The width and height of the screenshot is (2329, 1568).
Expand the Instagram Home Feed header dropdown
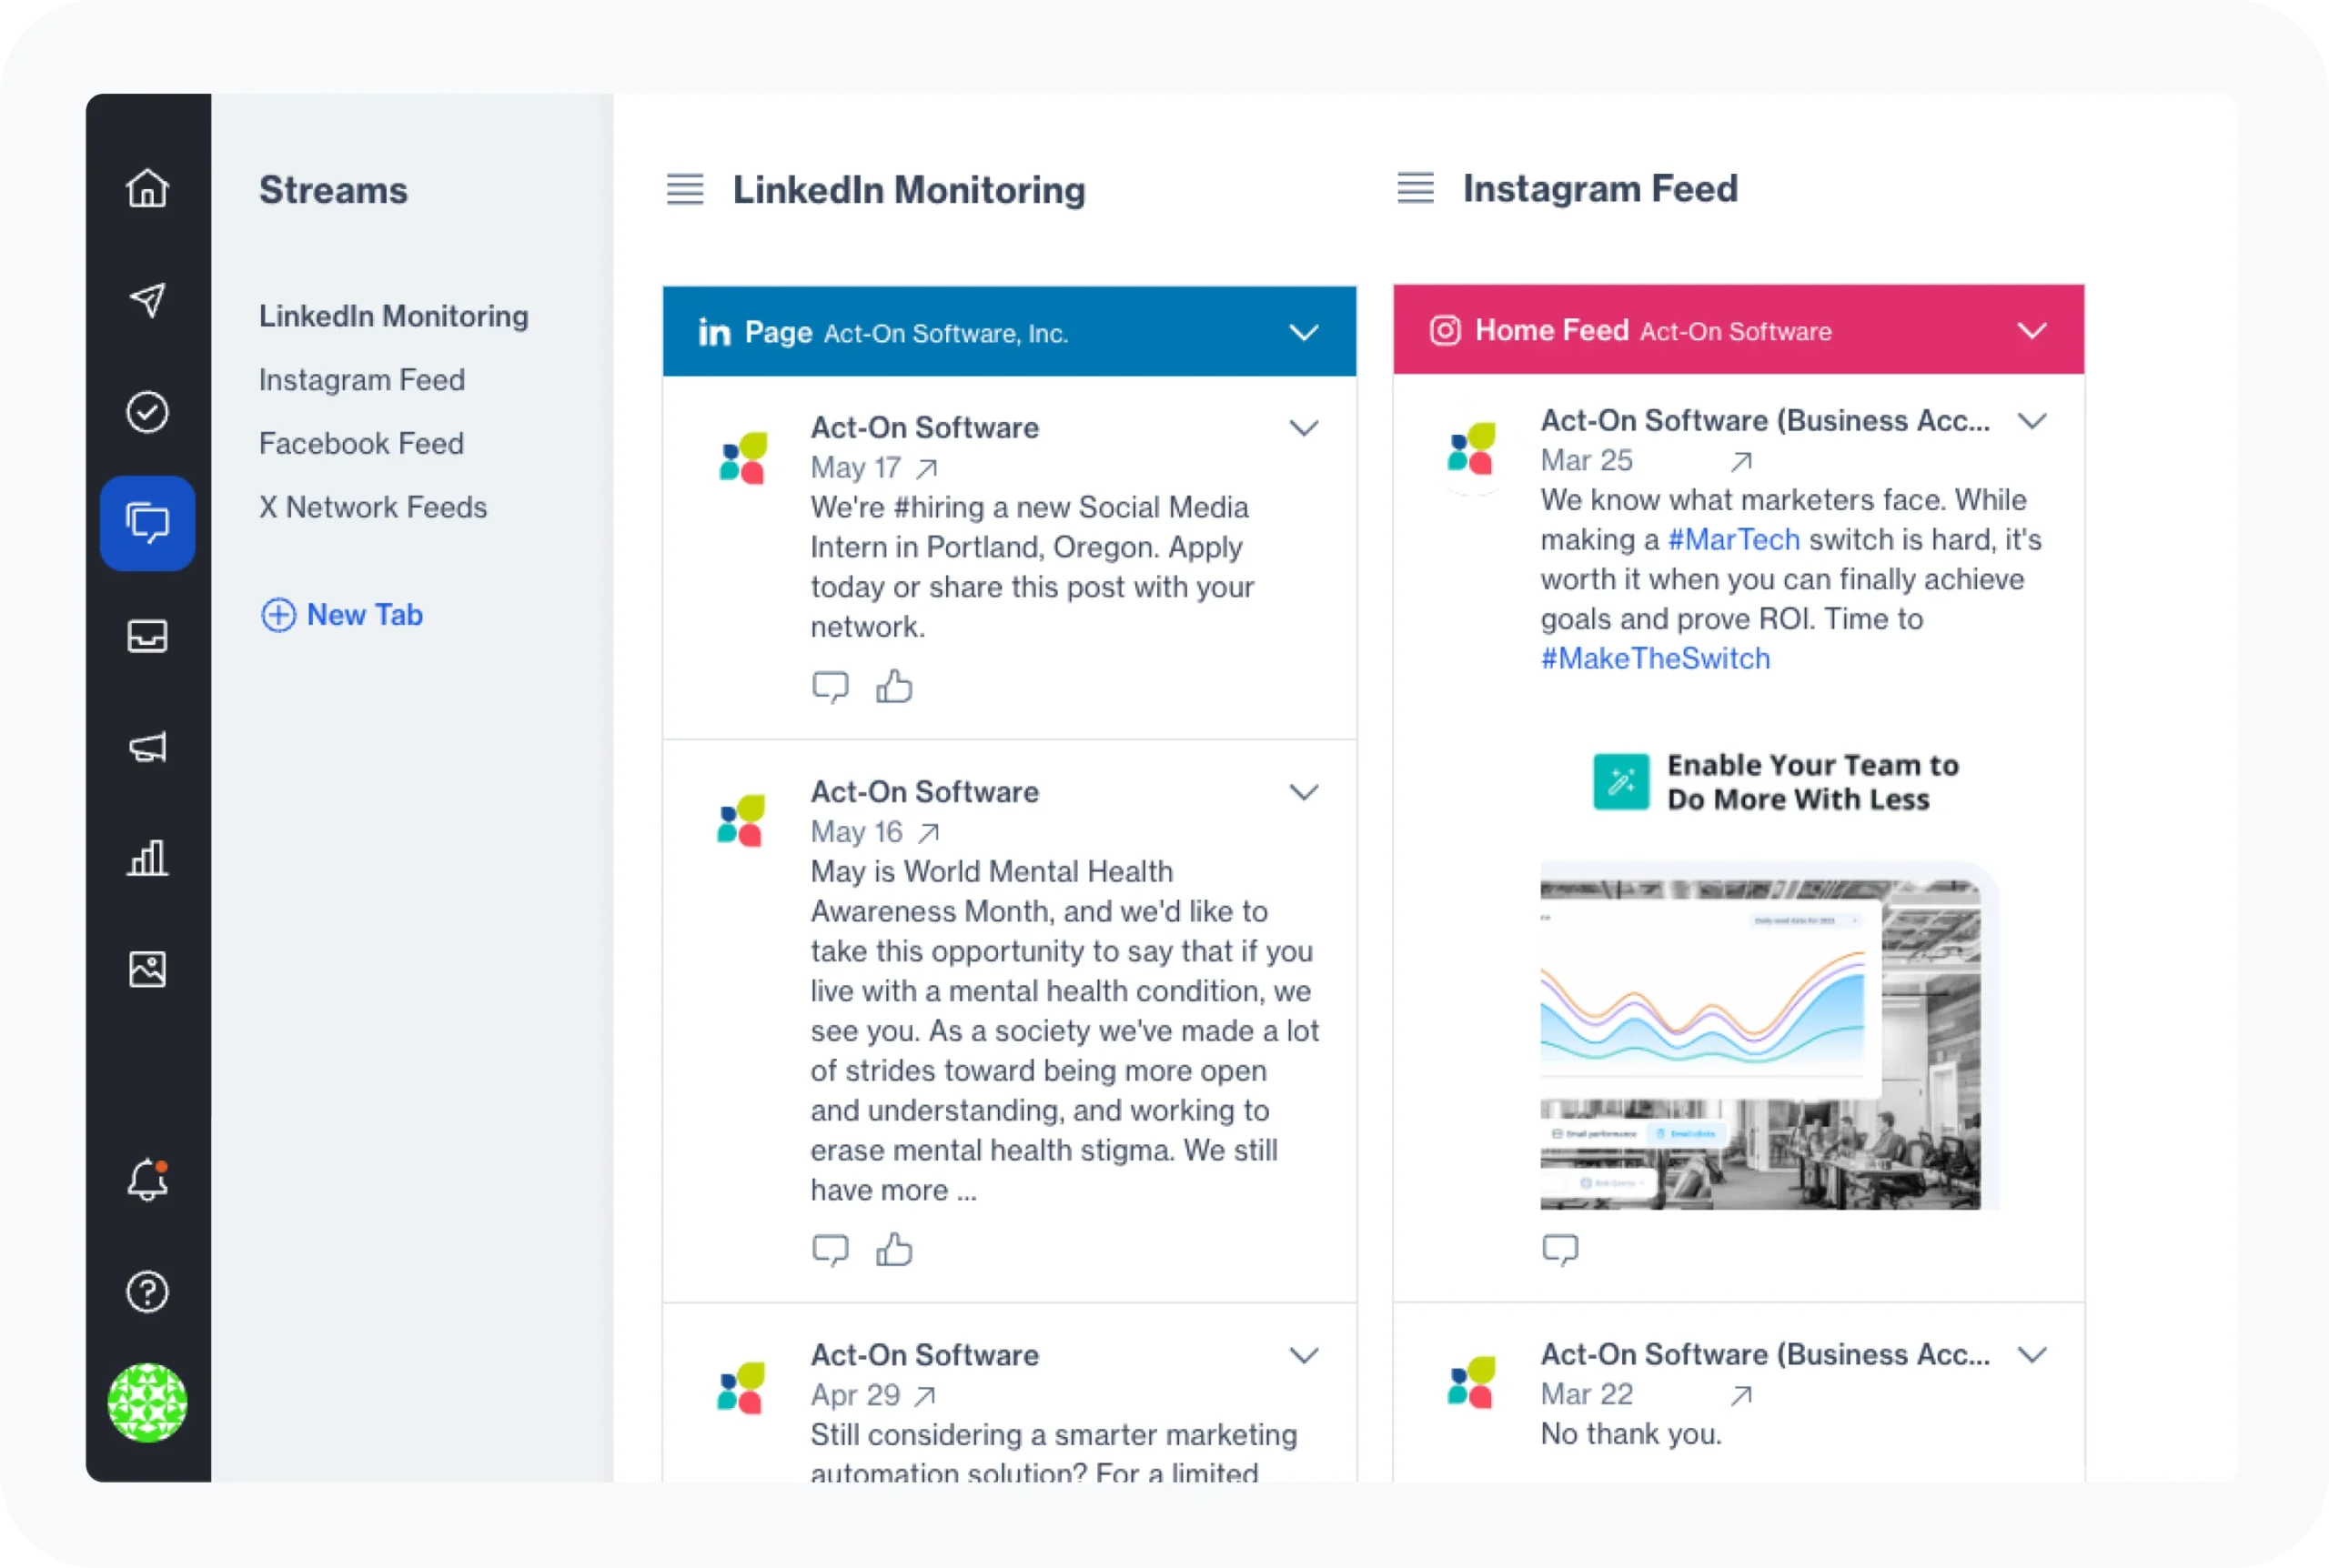[2031, 330]
